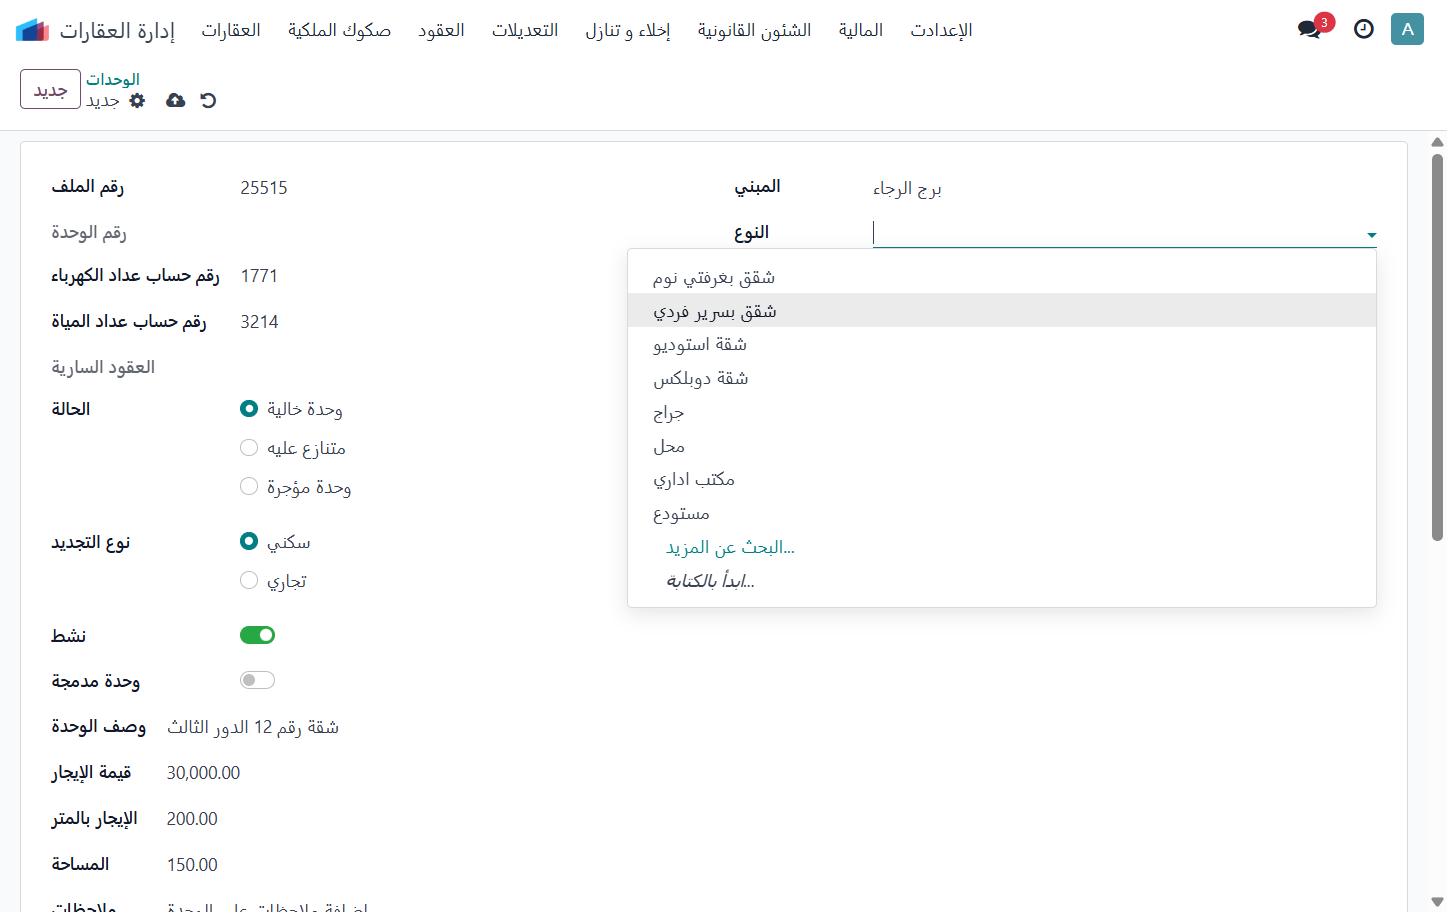
Task: Toggle the وحدة مدمجة switch
Action: tap(257, 680)
